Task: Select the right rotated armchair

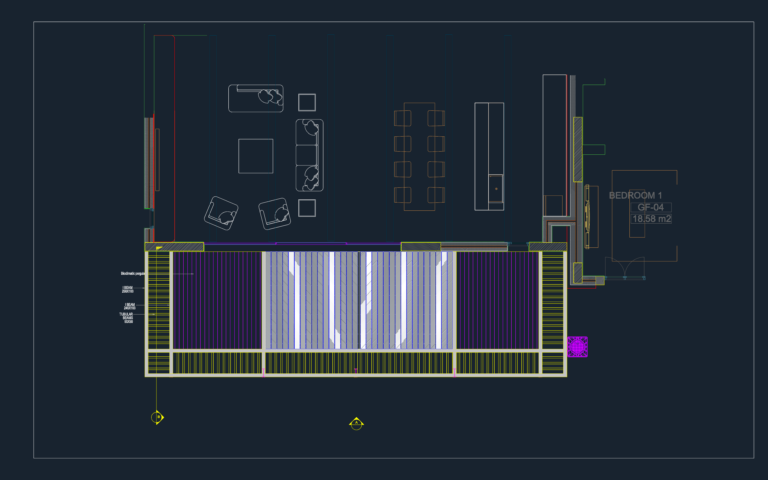Action: pyautogui.click(x=275, y=214)
